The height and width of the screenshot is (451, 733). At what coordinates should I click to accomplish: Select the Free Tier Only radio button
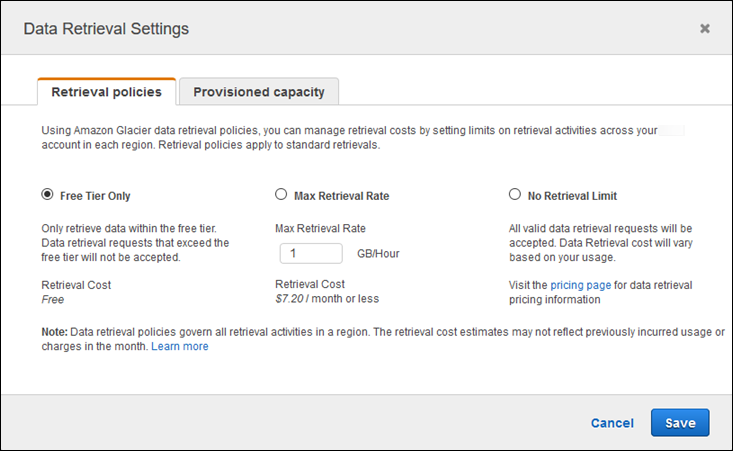(47, 195)
